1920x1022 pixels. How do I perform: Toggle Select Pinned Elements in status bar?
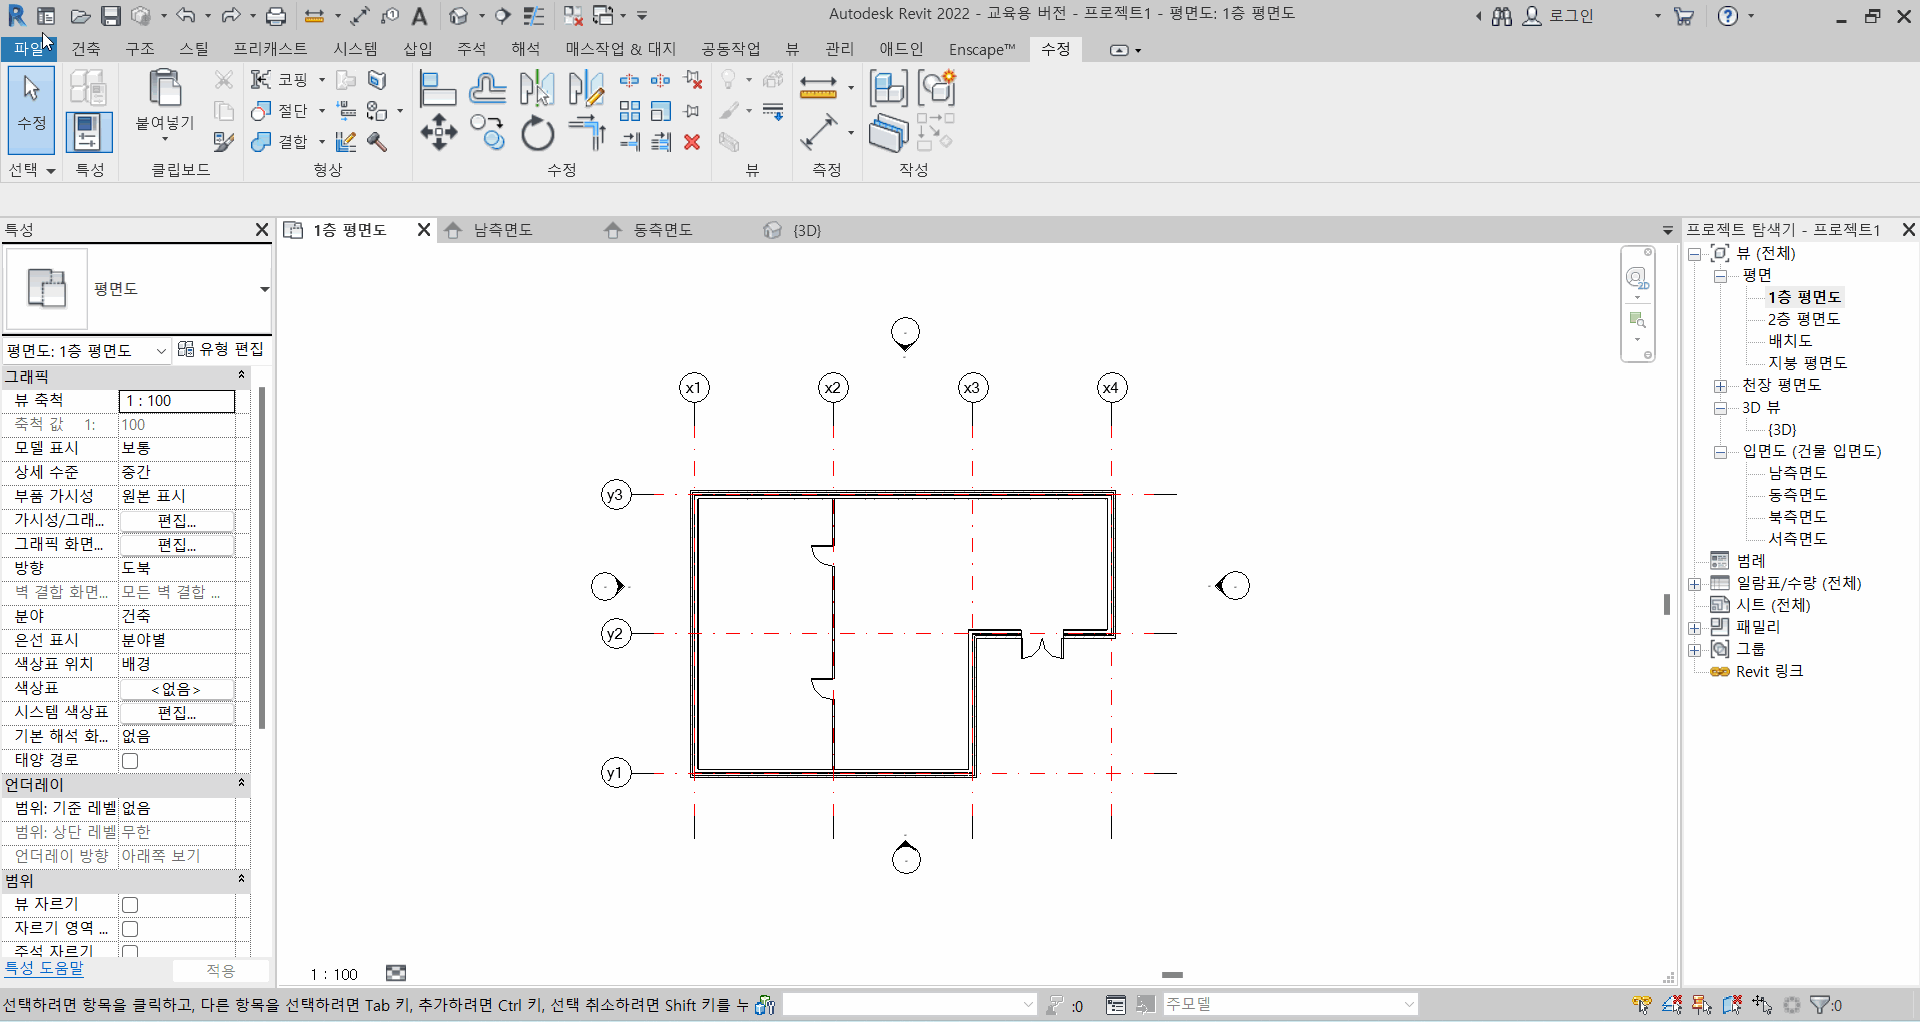(1701, 1005)
